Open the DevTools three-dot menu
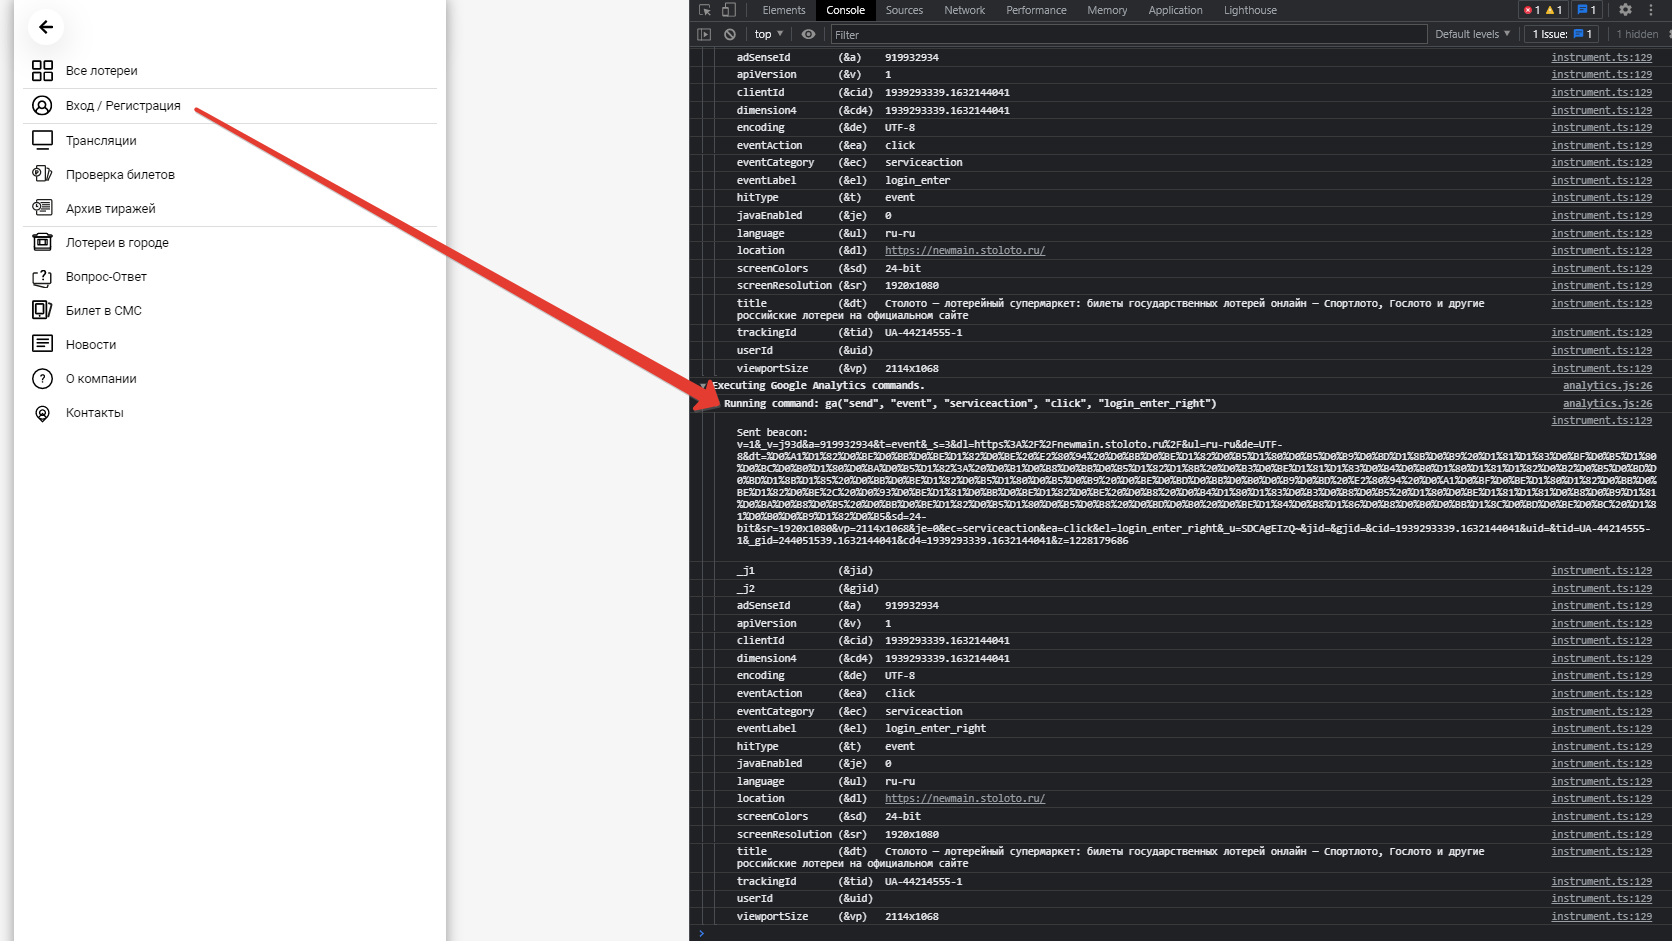1672x941 pixels. (x=1651, y=10)
